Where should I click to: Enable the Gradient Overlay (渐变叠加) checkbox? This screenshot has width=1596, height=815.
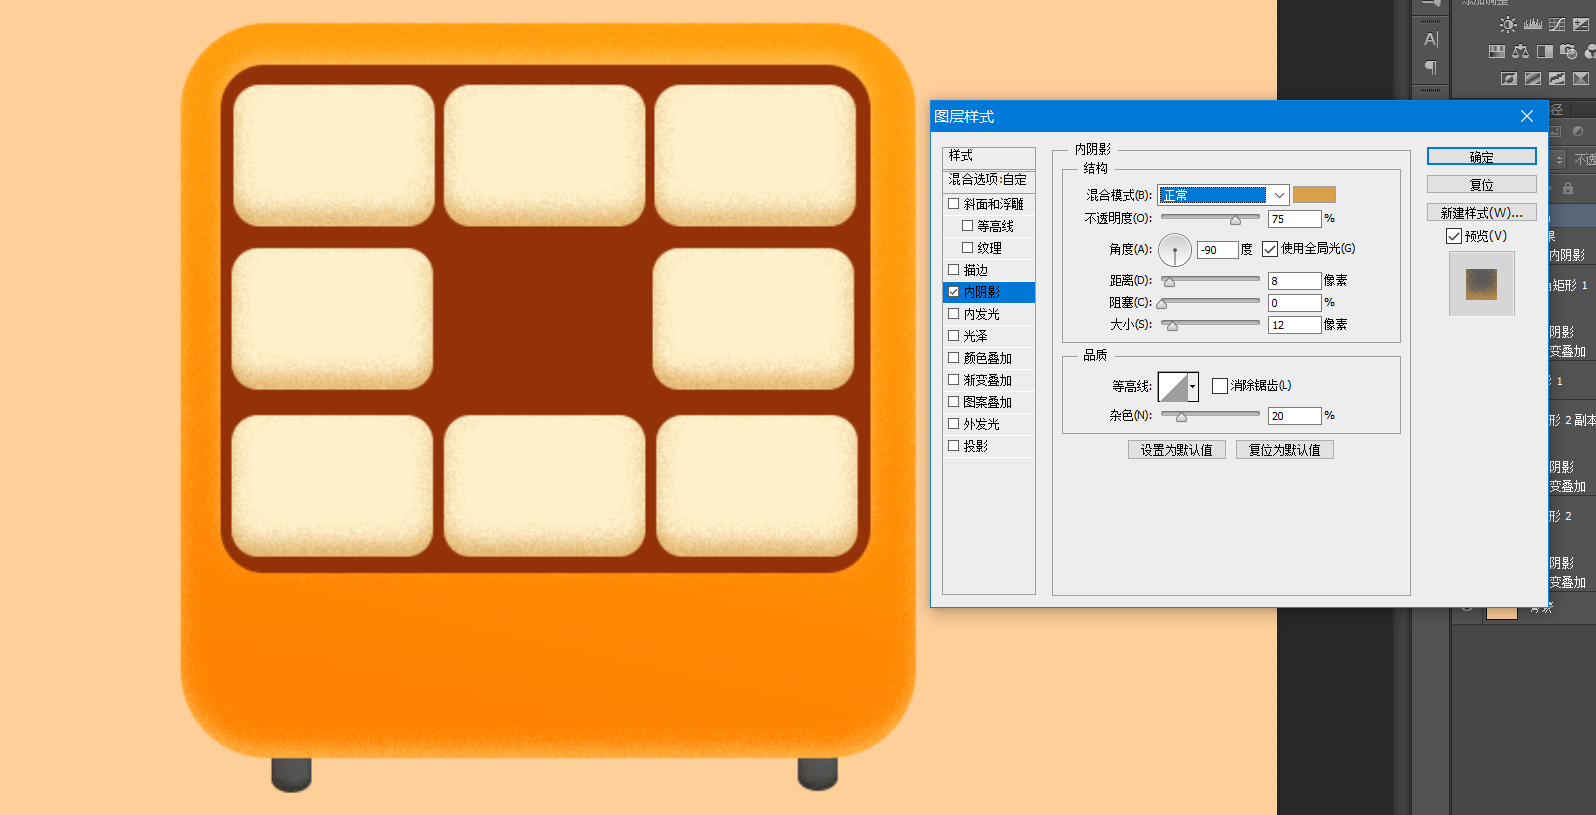pos(954,380)
